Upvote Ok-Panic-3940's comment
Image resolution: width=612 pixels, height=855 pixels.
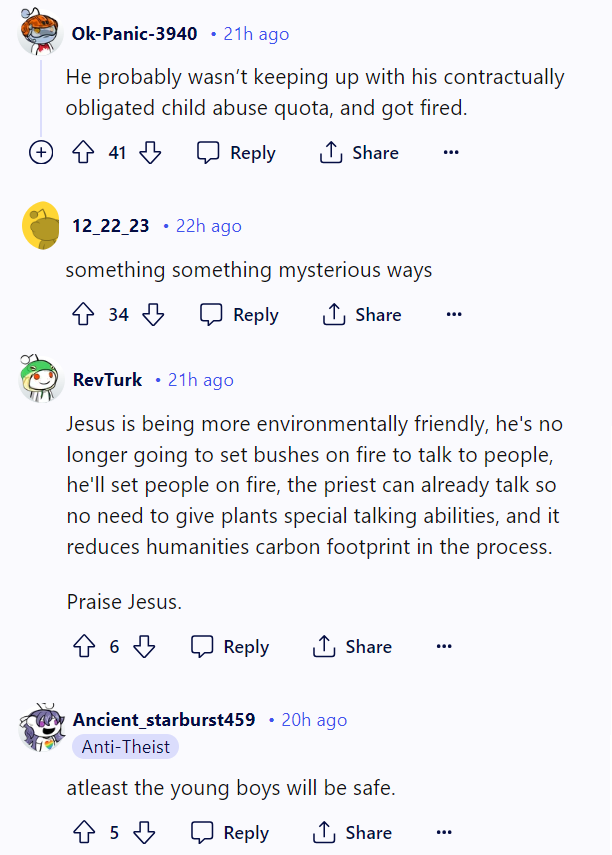pos(84,153)
